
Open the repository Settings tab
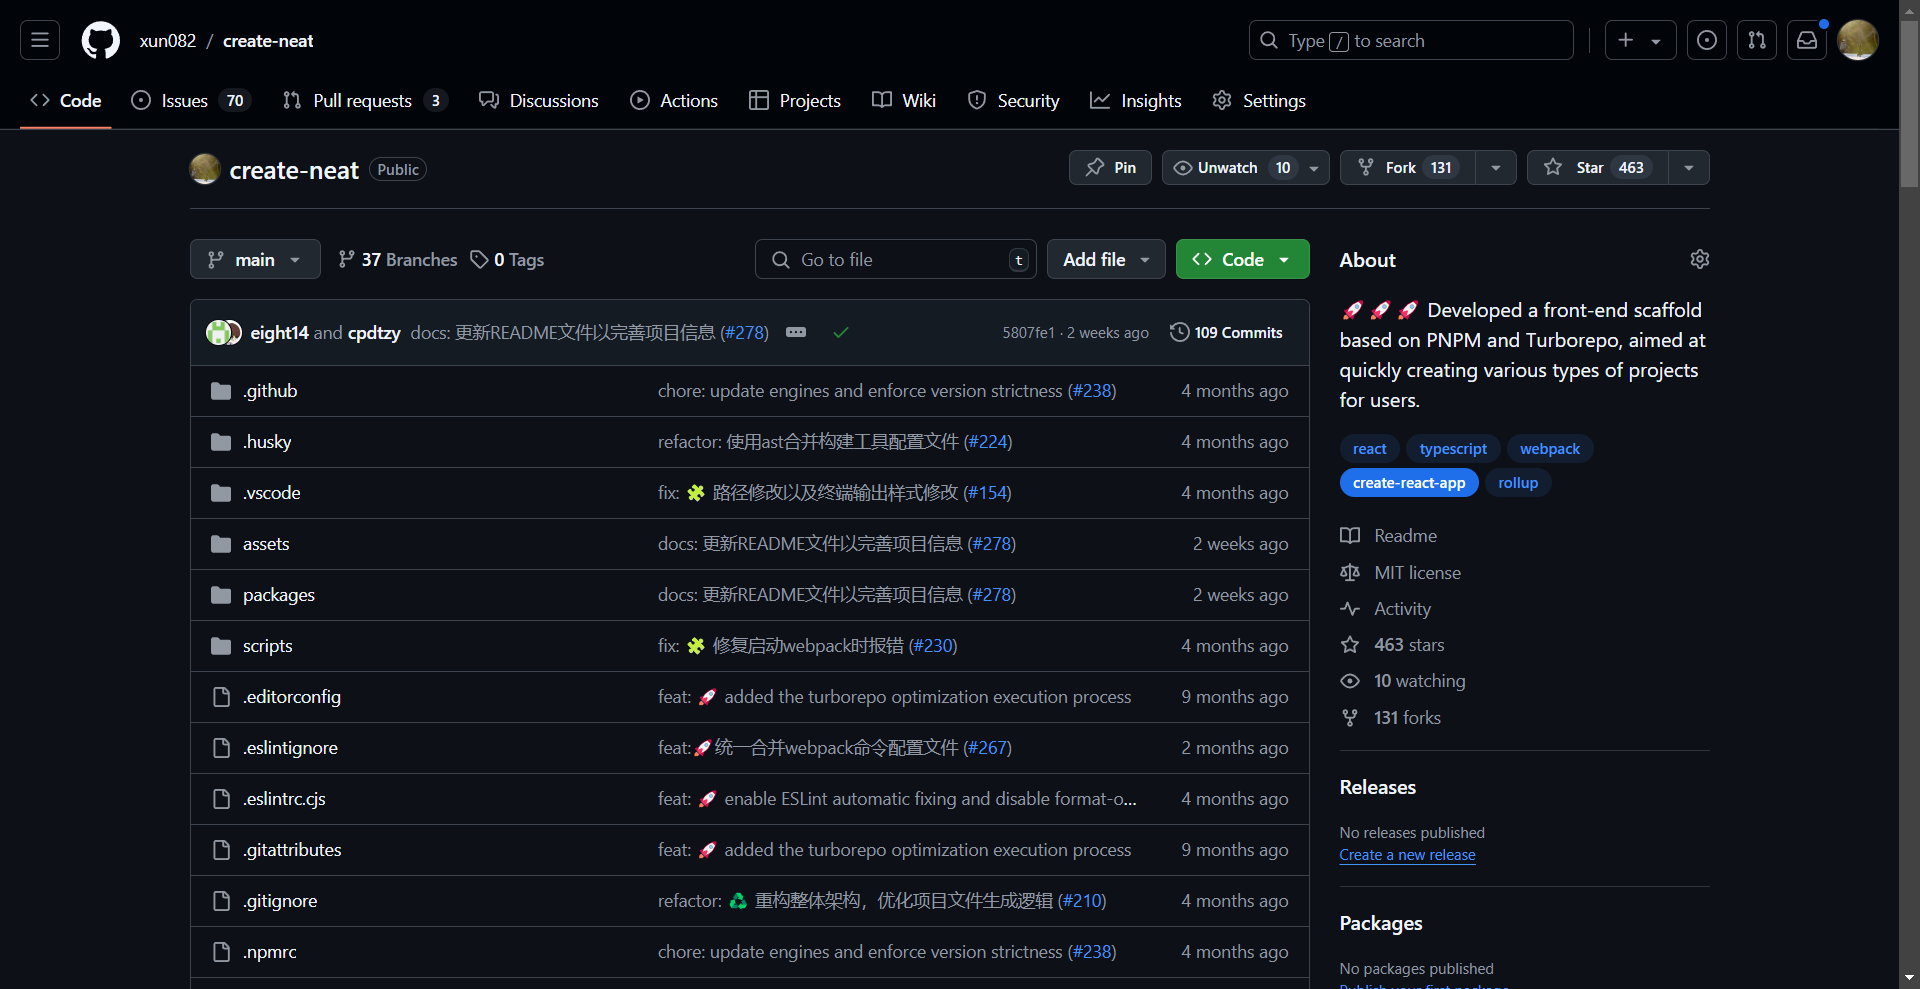pos(1259,100)
